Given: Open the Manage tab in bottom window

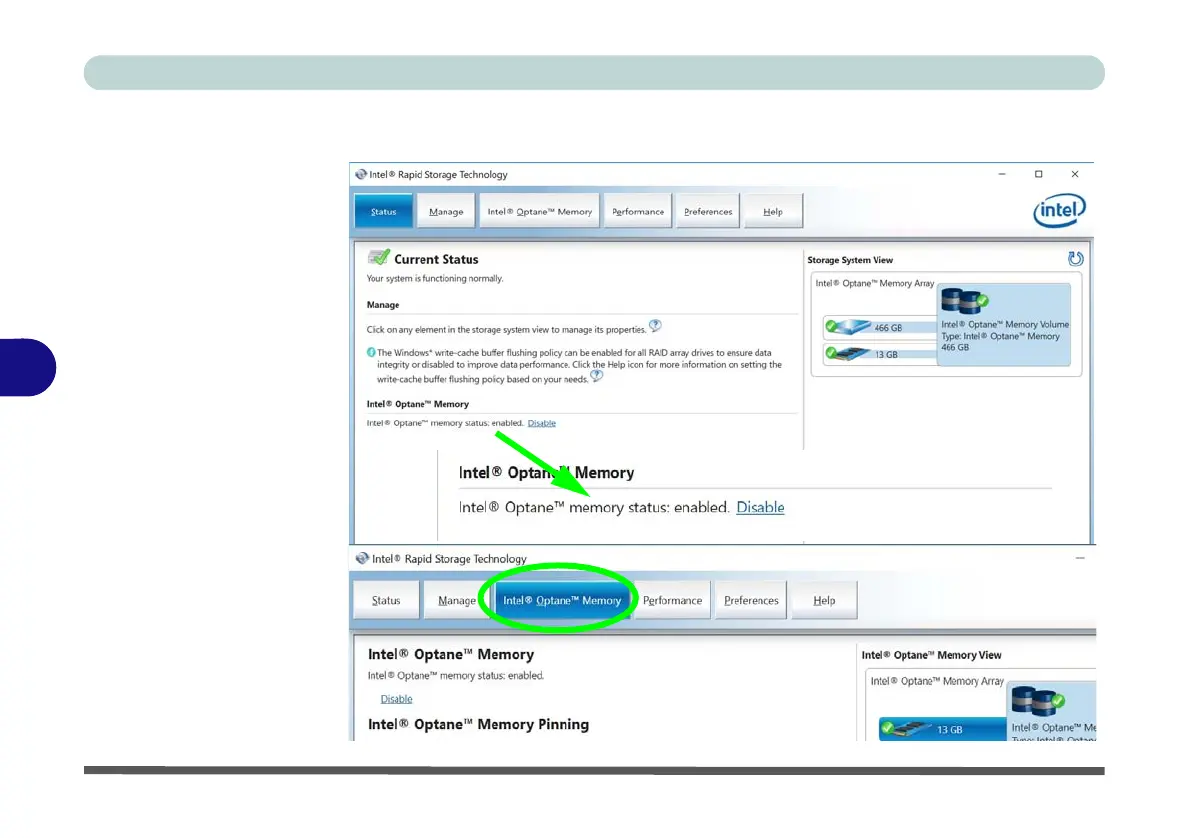Looking at the screenshot, I should coord(456,600).
